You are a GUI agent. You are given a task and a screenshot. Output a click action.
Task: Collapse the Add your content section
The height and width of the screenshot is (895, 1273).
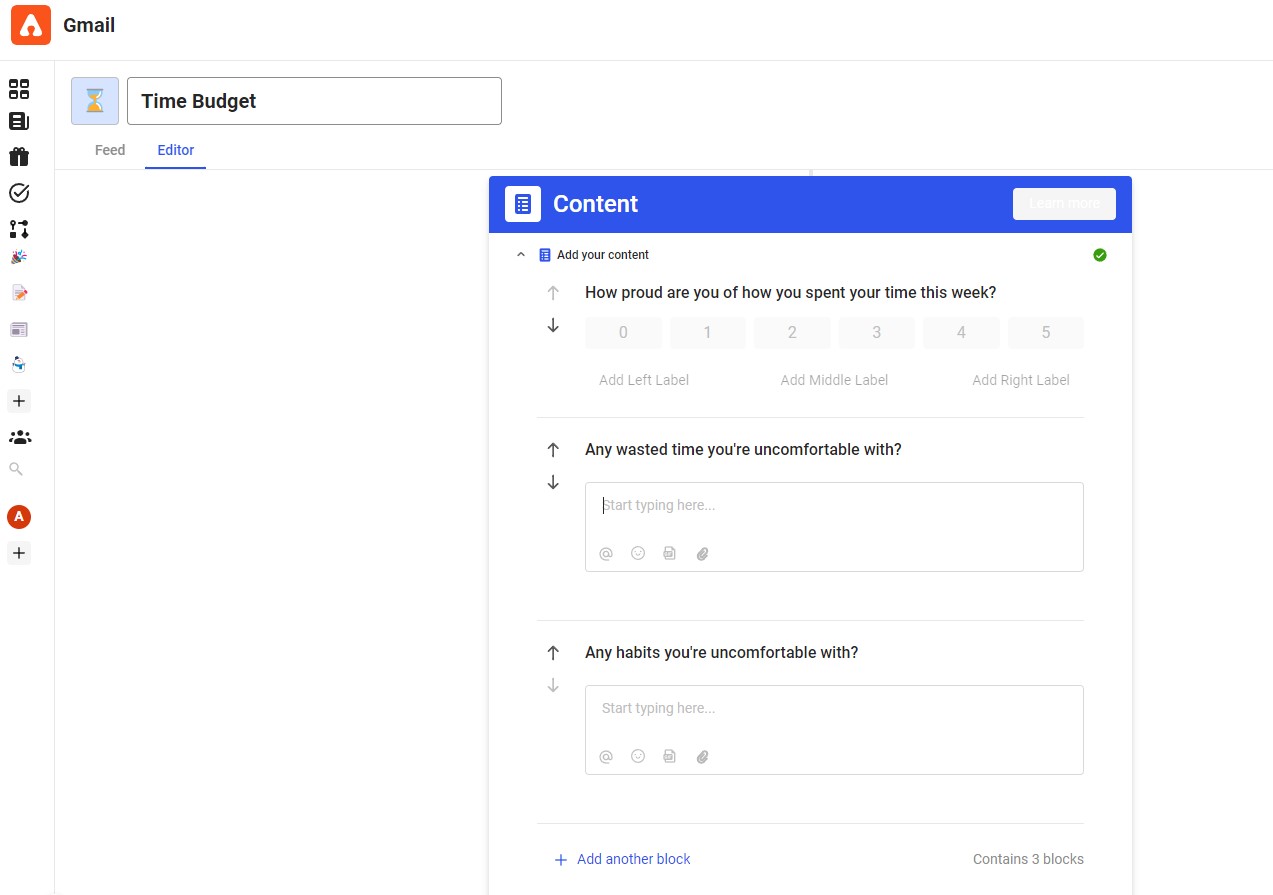(520, 255)
